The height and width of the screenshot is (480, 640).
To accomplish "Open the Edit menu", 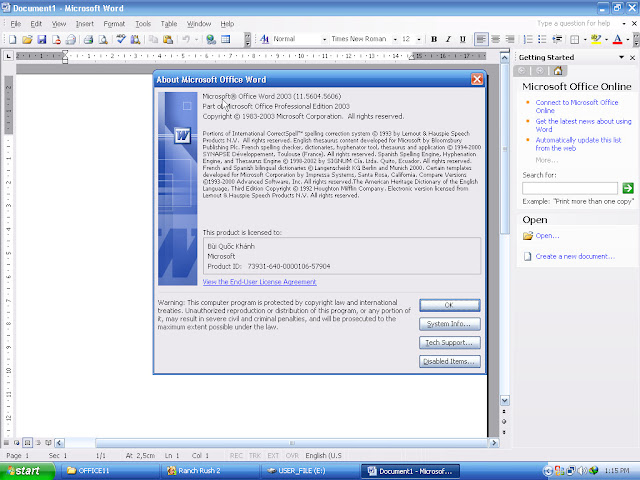I will (36, 24).
